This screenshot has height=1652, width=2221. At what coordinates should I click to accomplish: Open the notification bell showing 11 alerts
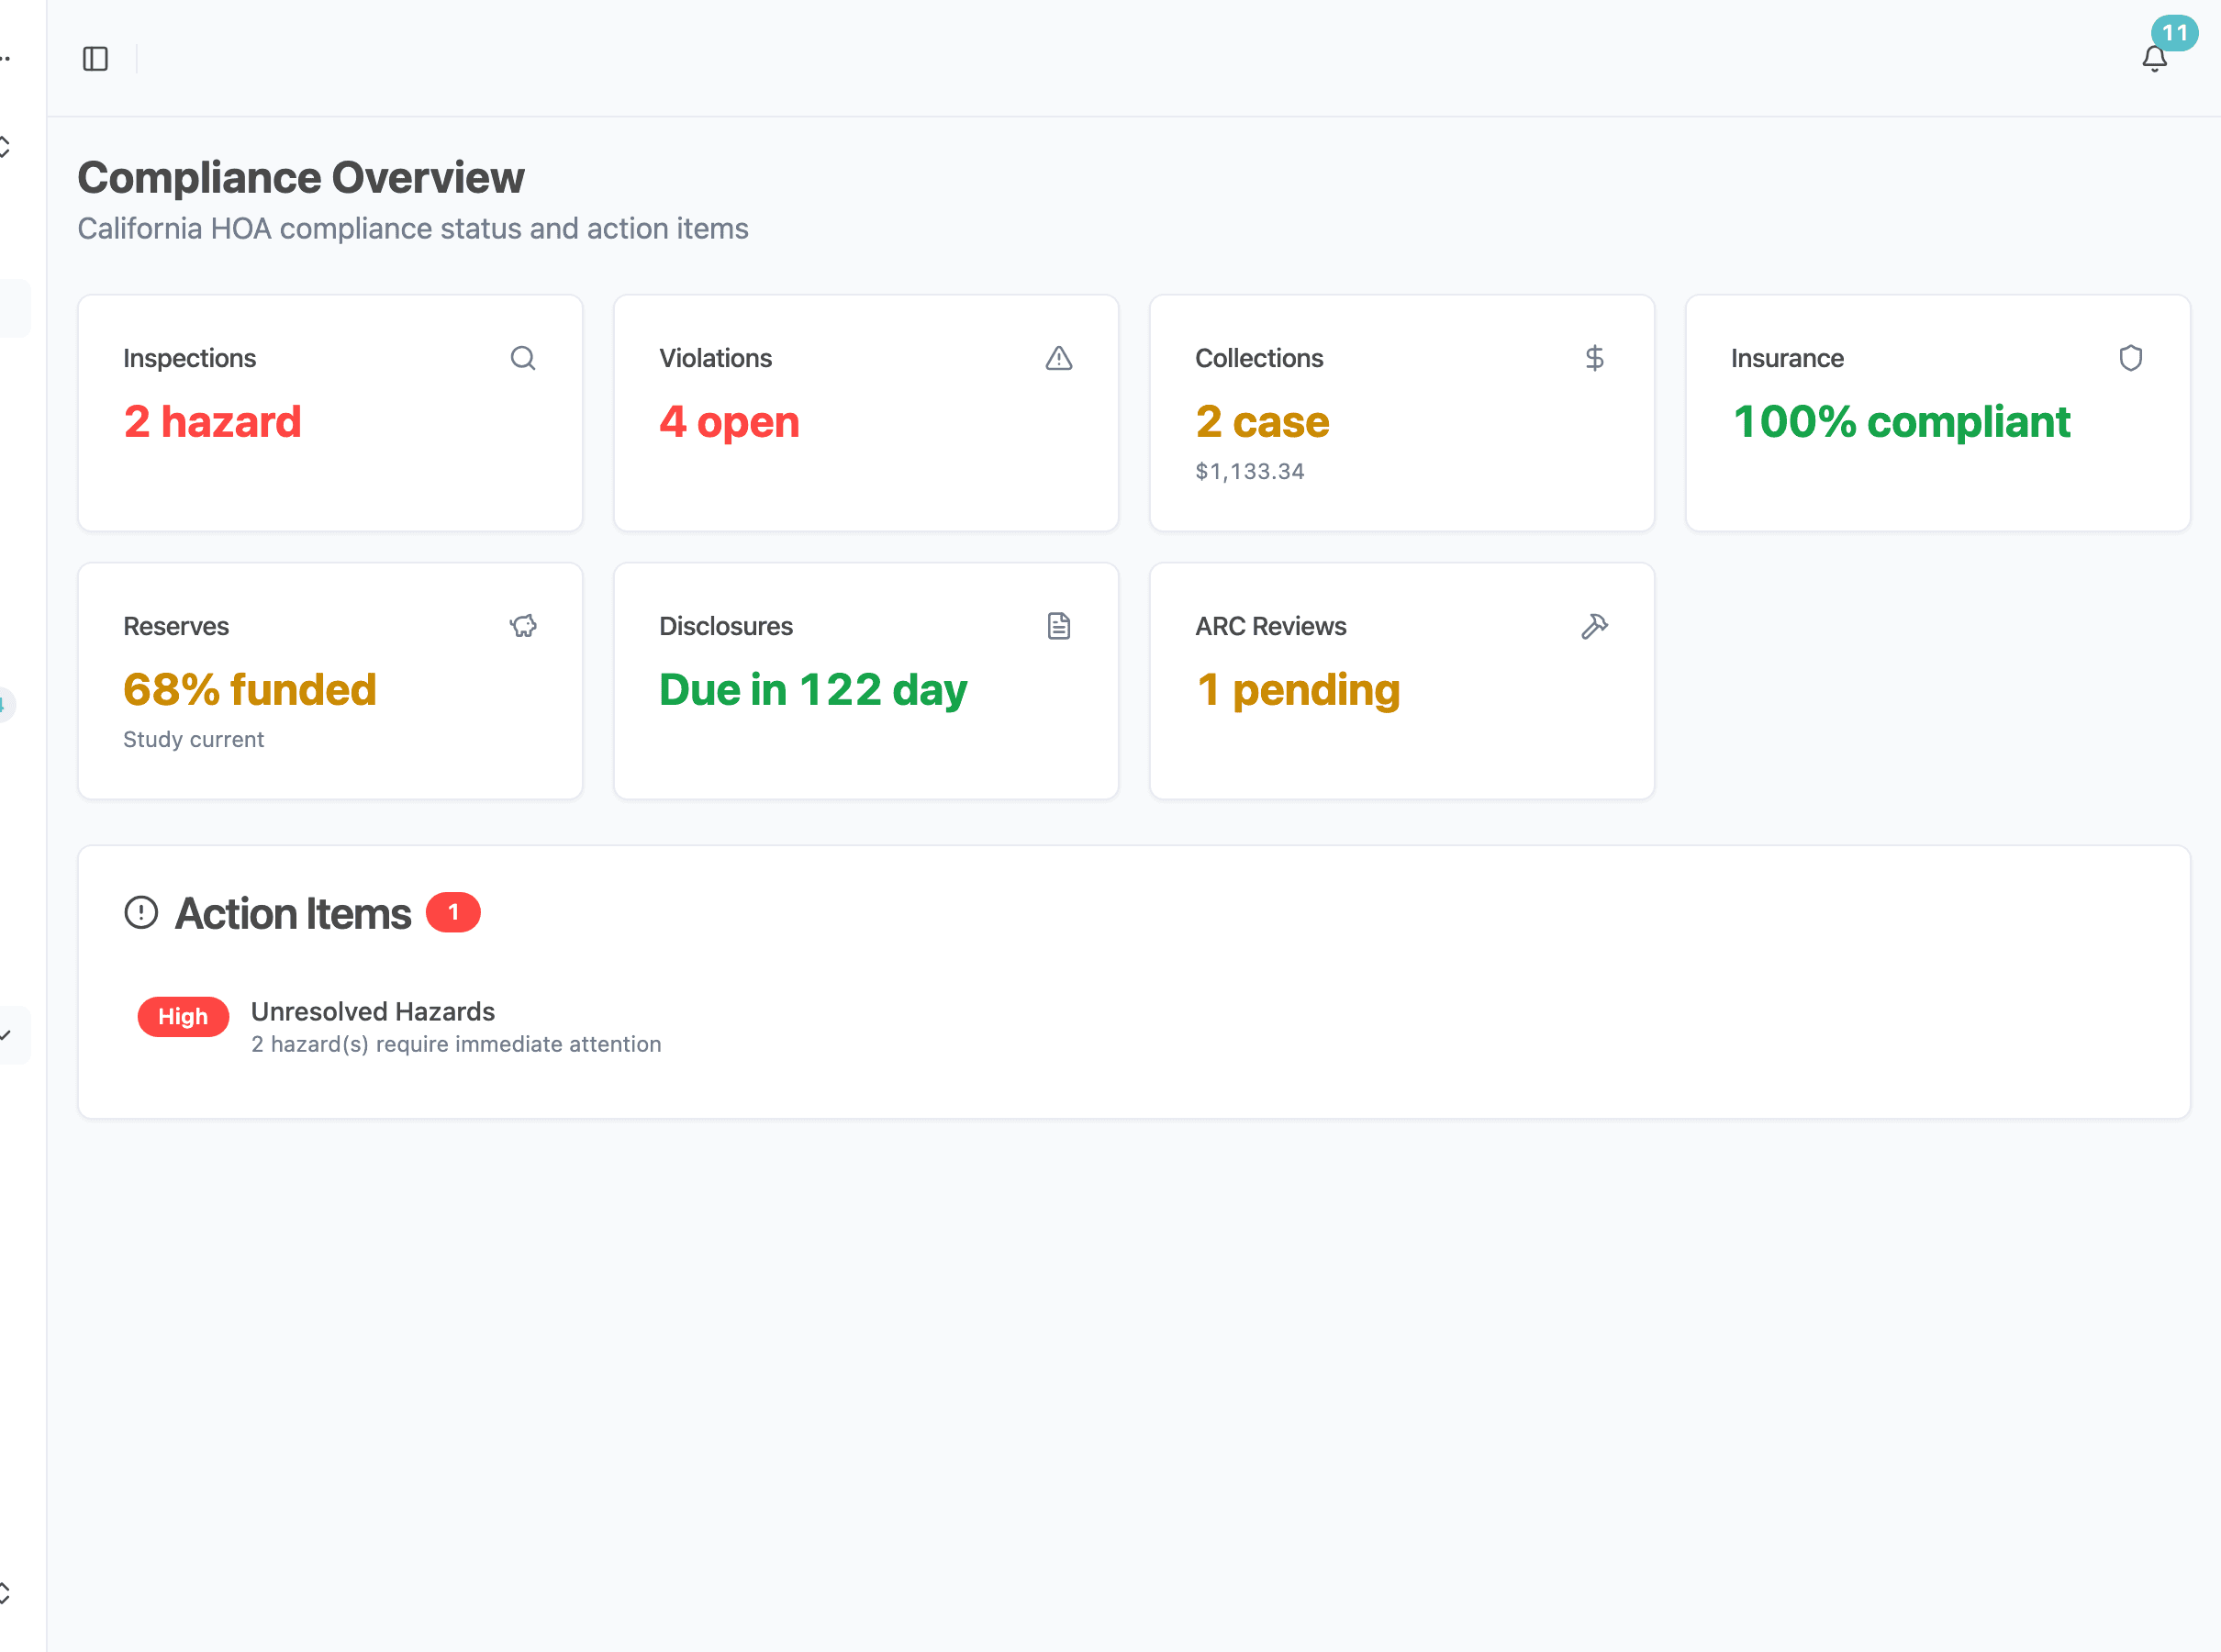(x=2154, y=59)
